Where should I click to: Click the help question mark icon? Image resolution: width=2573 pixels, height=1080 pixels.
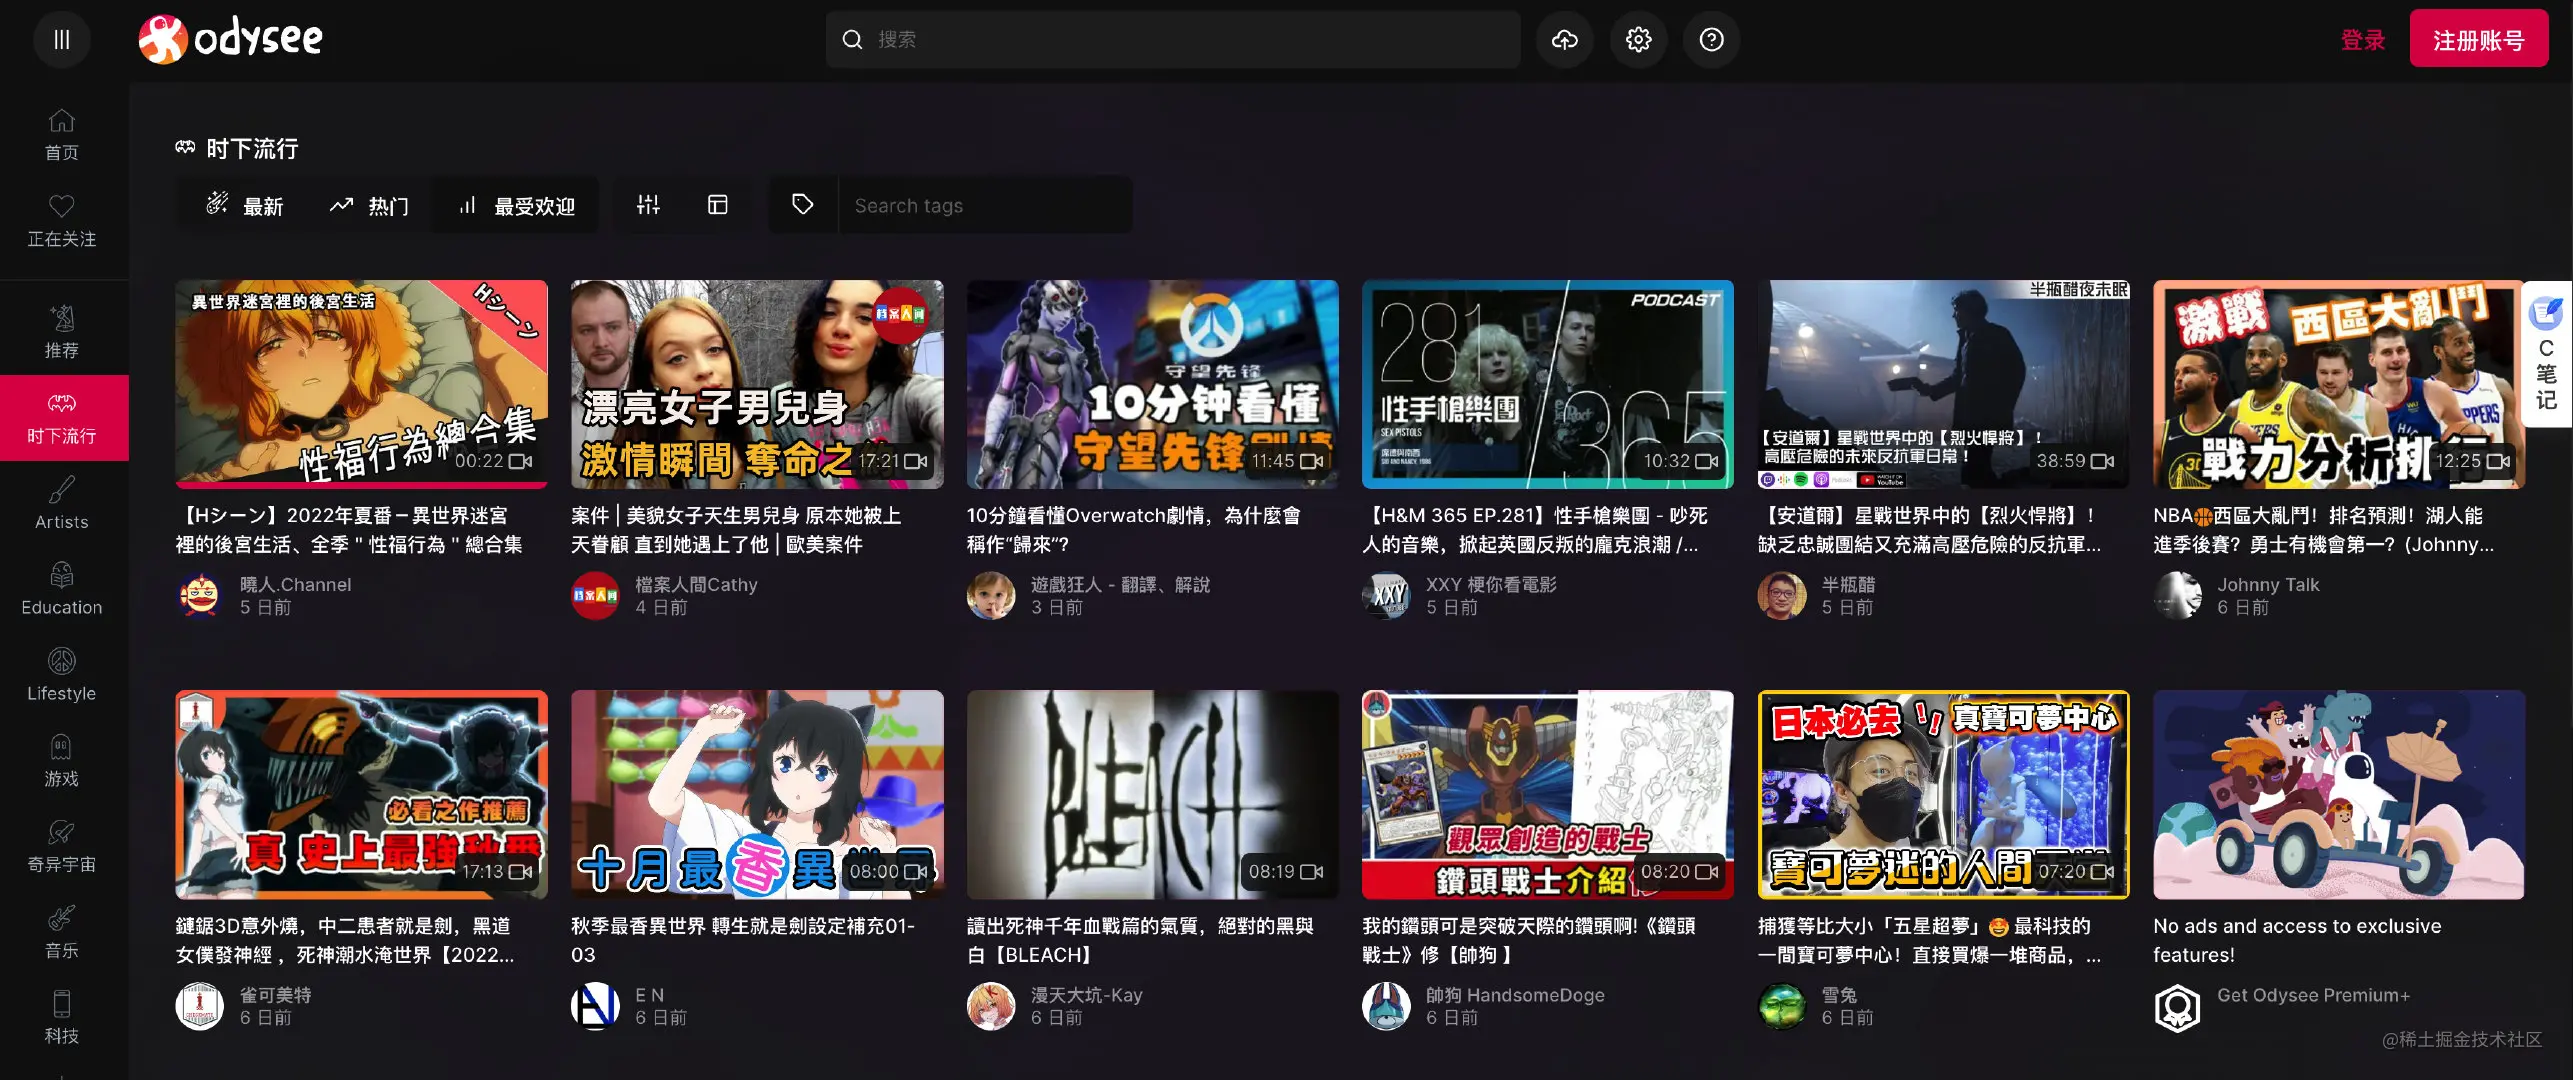pos(1711,40)
